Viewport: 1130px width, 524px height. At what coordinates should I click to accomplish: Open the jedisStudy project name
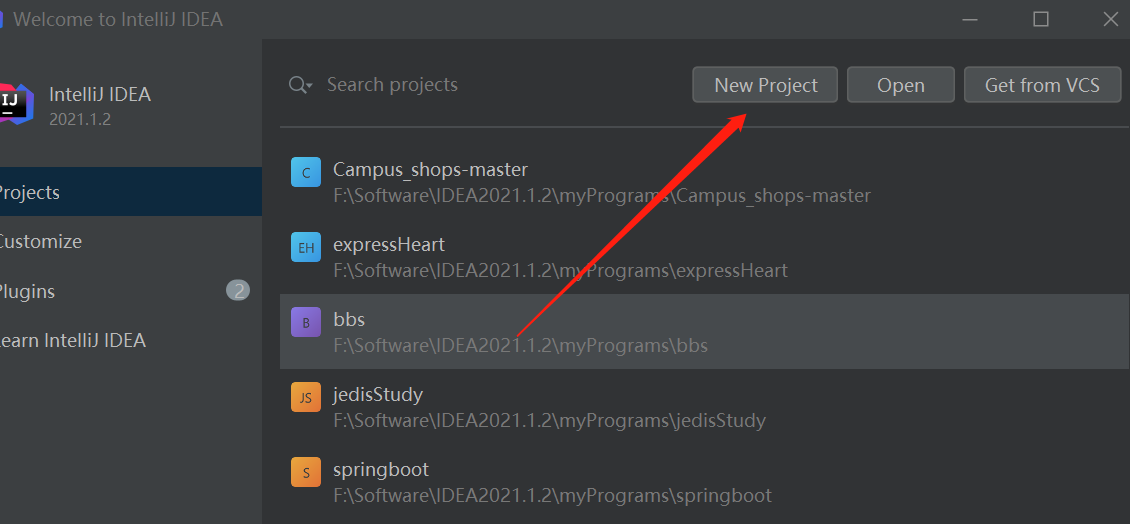coord(378,394)
